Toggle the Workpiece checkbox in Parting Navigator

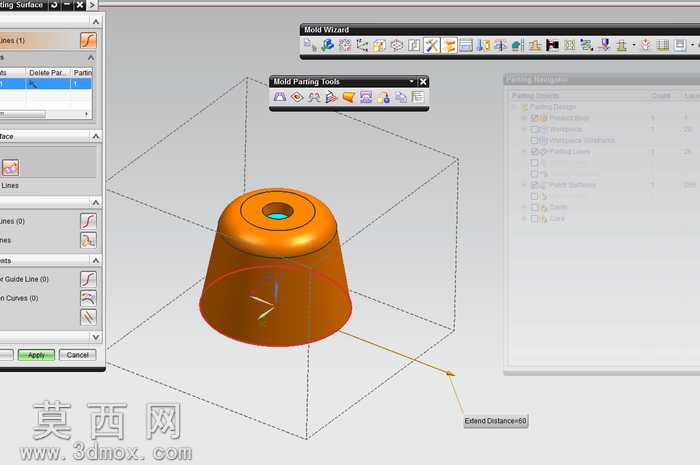(x=534, y=129)
